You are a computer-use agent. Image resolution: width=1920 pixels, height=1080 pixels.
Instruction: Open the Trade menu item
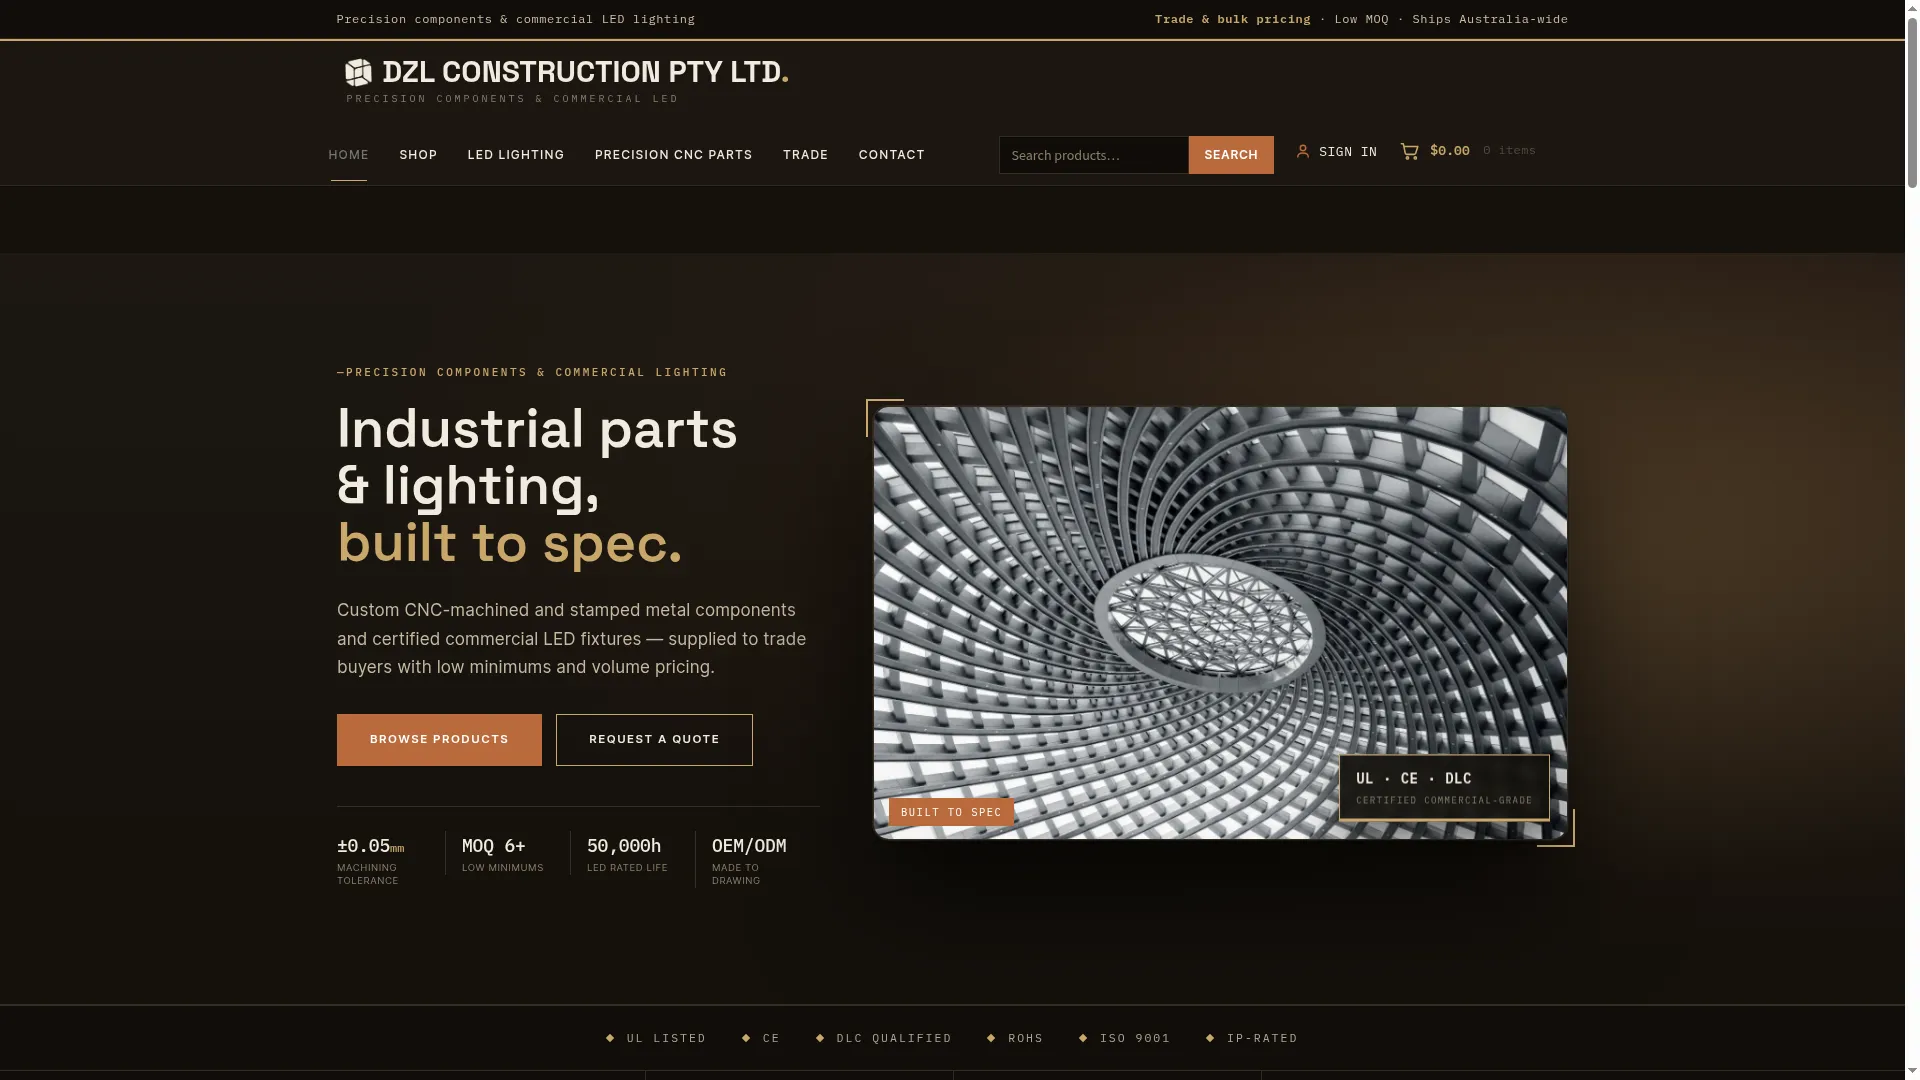pyautogui.click(x=805, y=154)
